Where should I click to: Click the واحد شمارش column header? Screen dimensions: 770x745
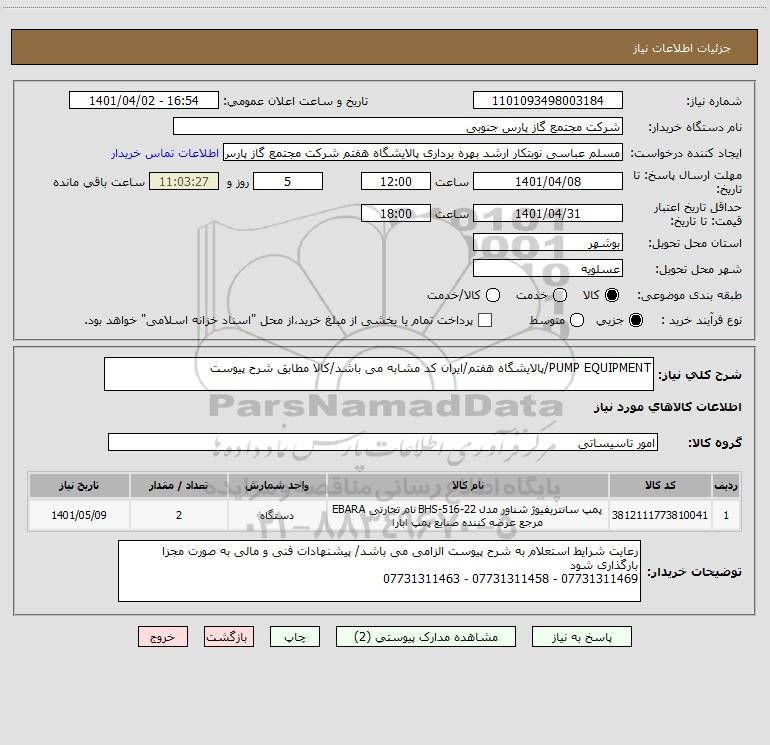point(277,485)
